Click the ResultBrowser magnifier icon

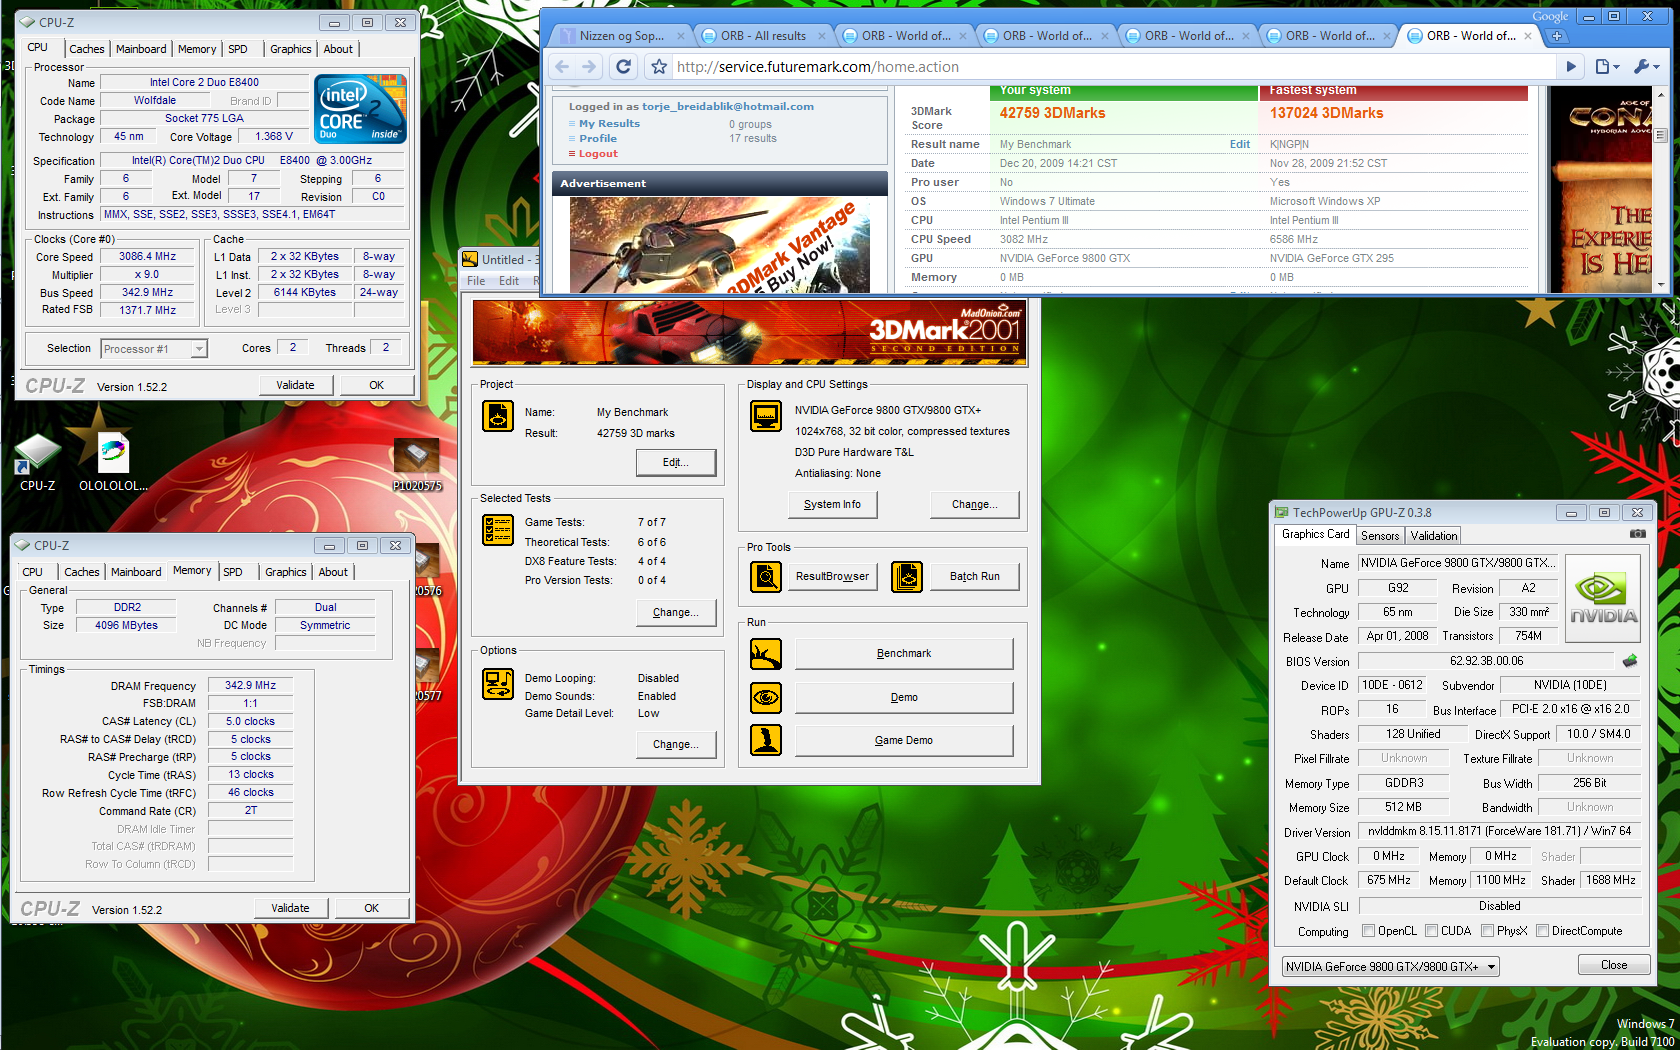coord(766,576)
